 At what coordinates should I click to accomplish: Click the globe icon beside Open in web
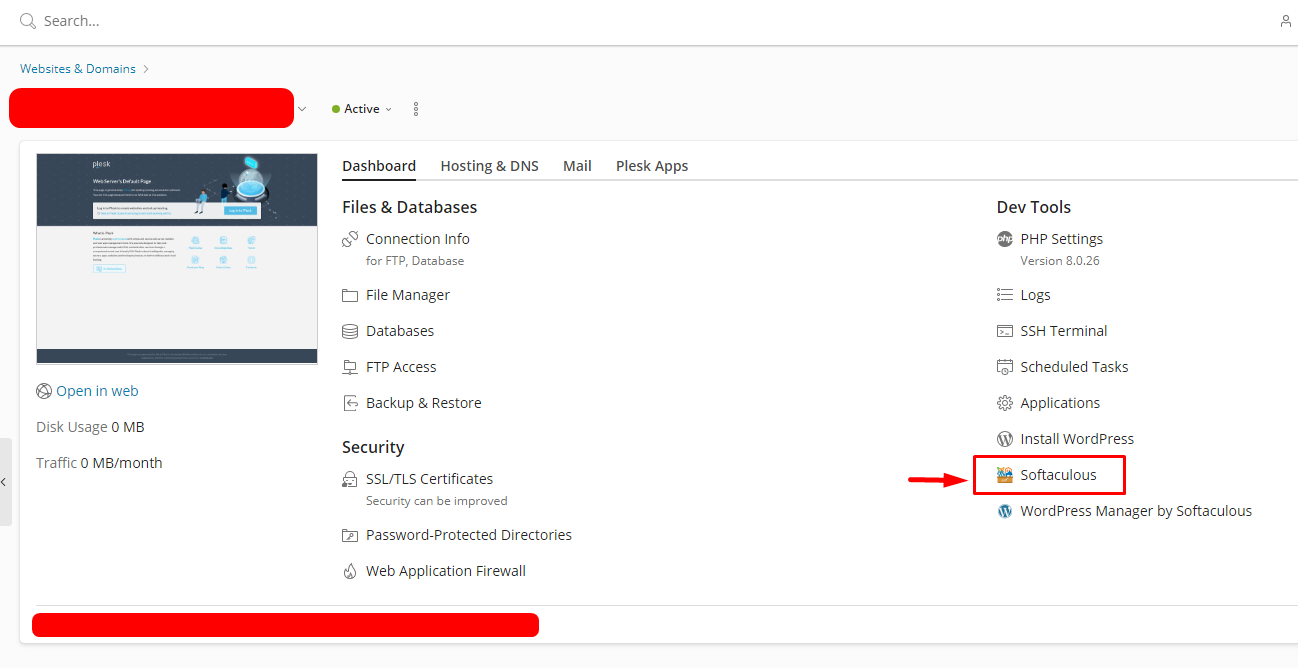[44, 391]
